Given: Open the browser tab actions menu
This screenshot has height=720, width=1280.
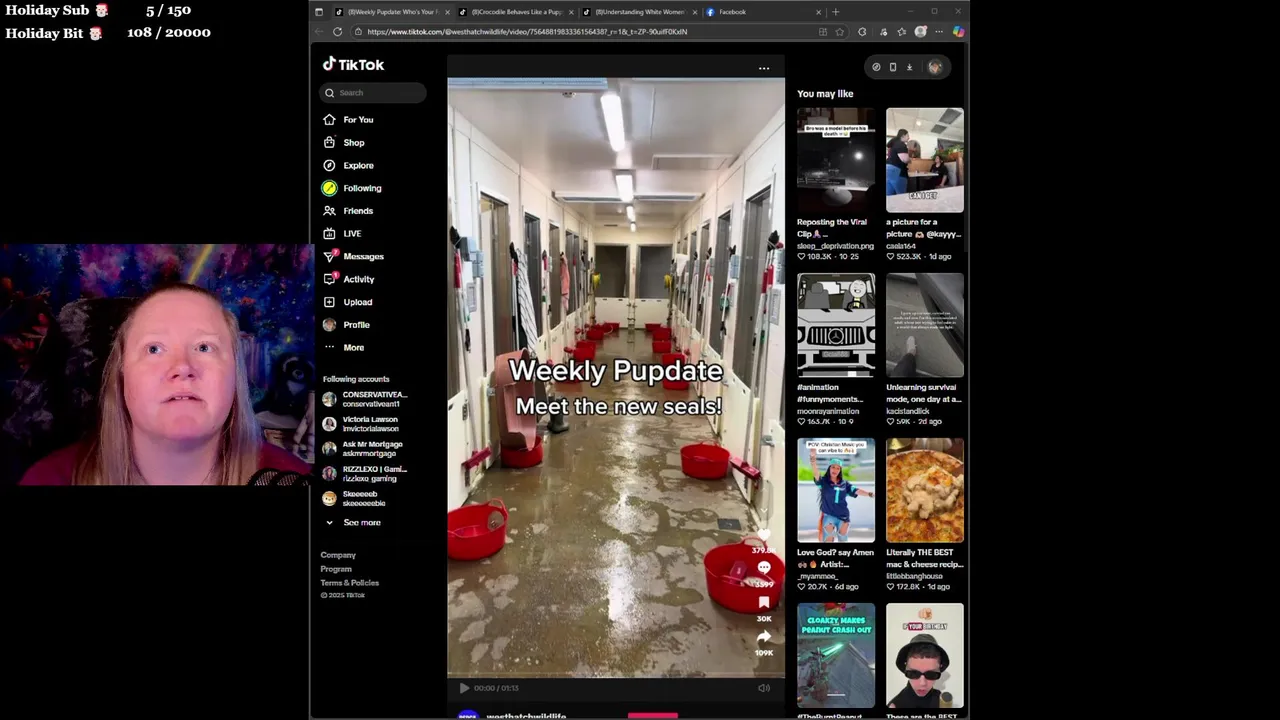Looking at the screenshot, I should (319, 12).
